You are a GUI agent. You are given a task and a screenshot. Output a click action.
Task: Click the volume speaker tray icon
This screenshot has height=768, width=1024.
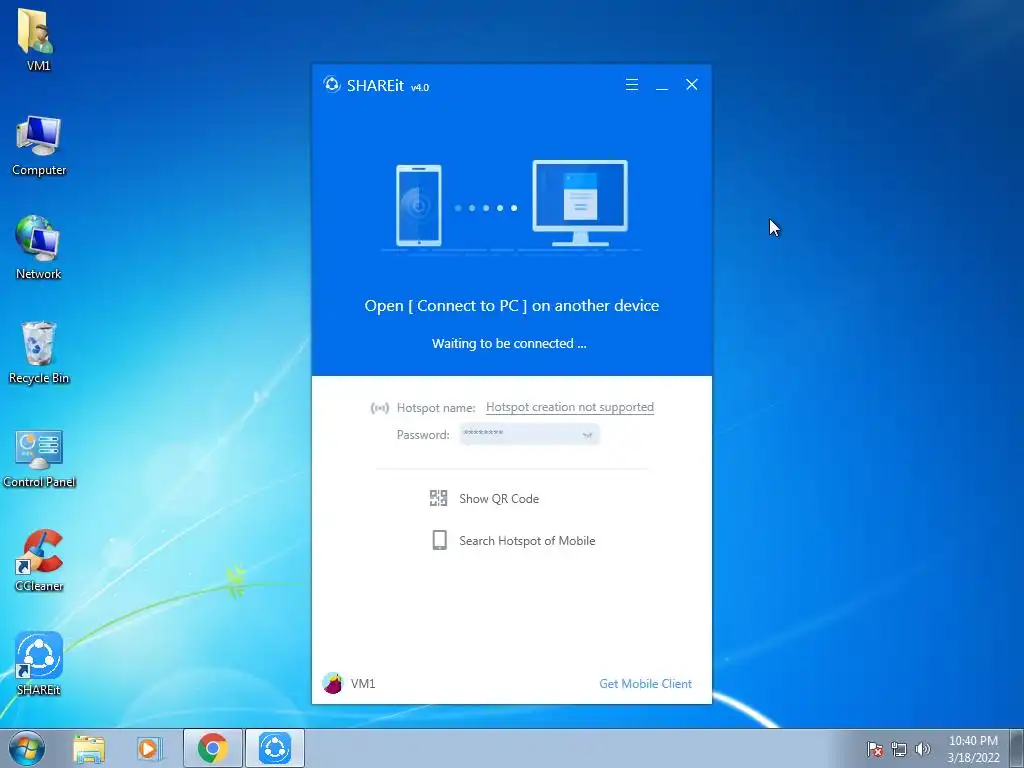point(922,749)
